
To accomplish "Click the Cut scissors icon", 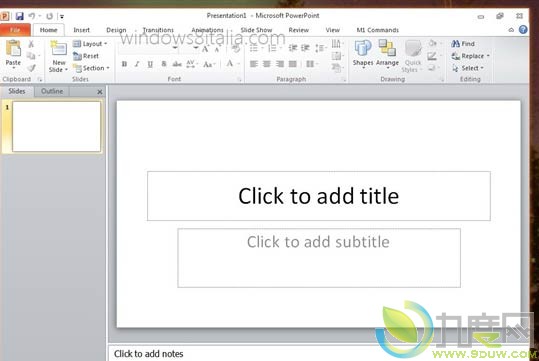I will pyautogui.click(x=31, y=44).
